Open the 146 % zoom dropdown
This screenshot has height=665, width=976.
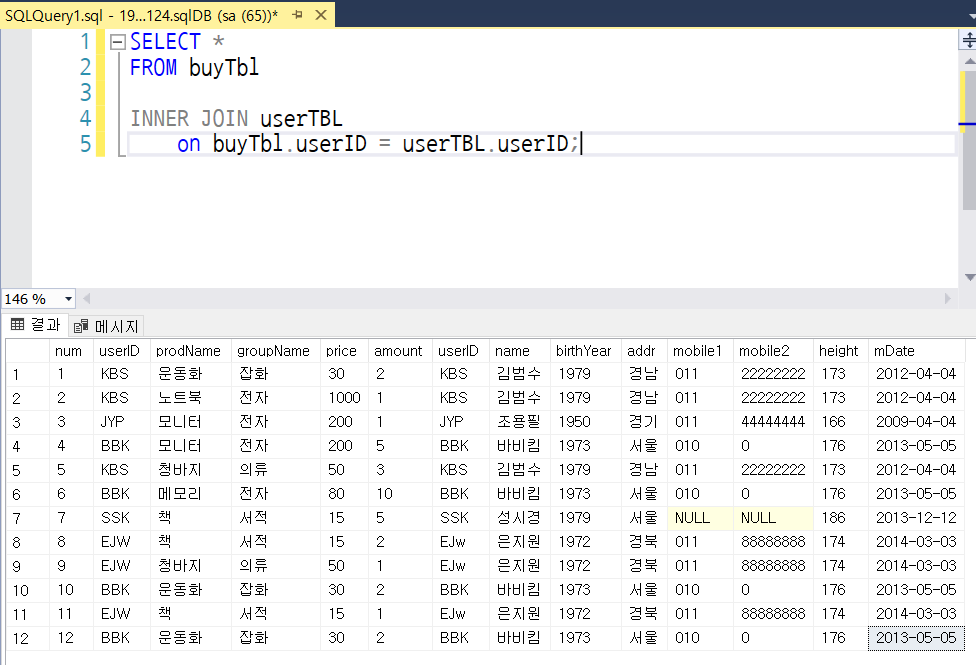(x=68, y=299)
